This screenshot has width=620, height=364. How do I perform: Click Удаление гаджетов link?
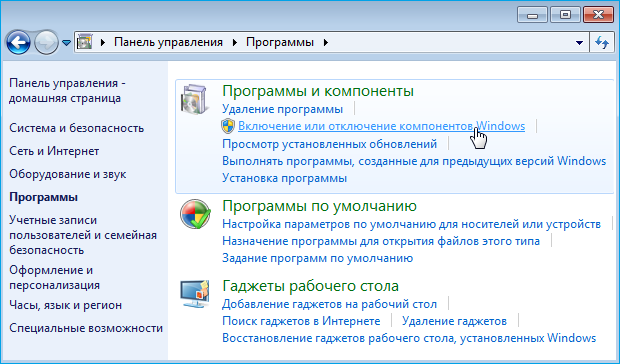pyautogui.click(x=454, y=321)
